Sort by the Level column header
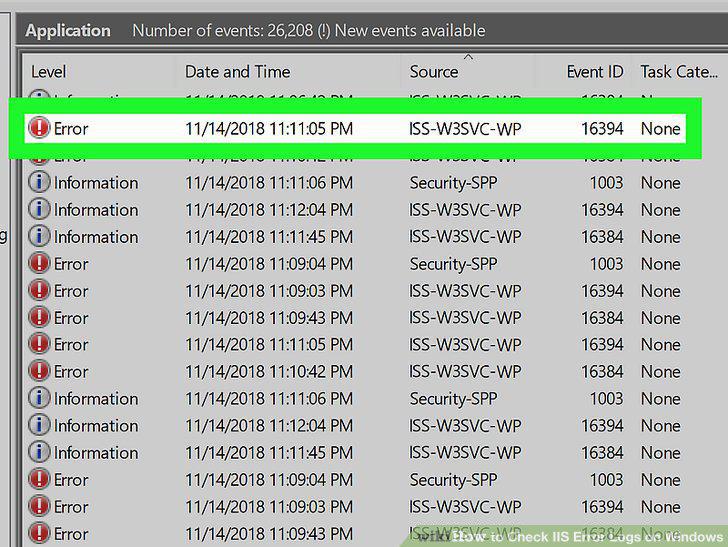 [49, 72]
